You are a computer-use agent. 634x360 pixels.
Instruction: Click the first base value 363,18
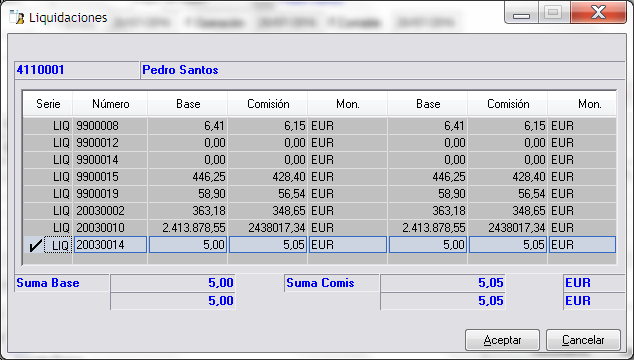pyautogui.click(x=188, y=211)
